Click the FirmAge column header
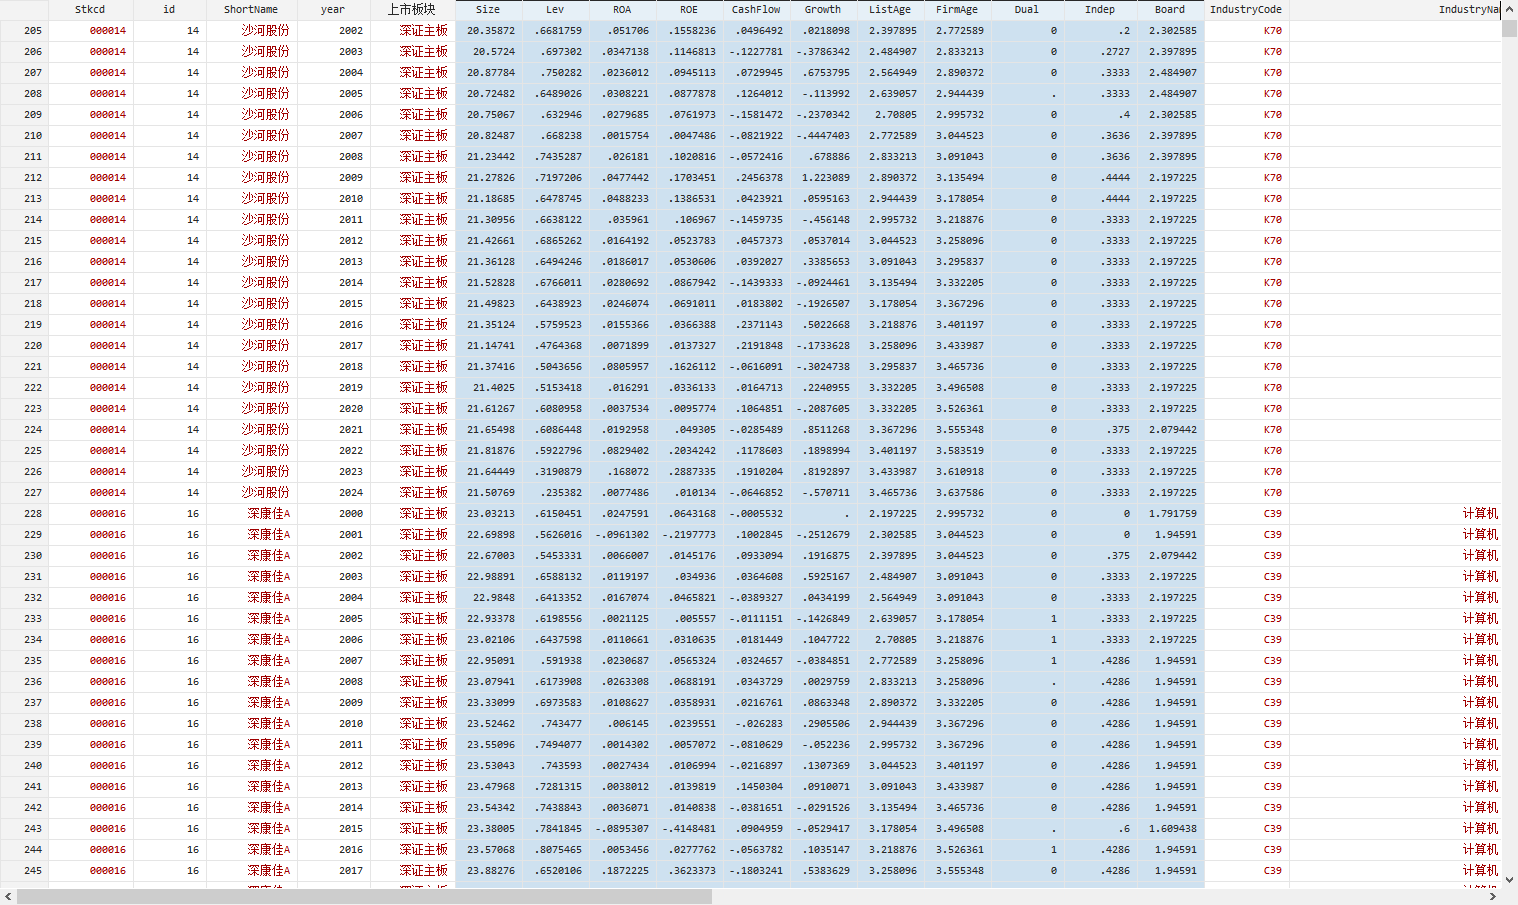The height and width of the screenshot is (905, 1518). point(957,9)
